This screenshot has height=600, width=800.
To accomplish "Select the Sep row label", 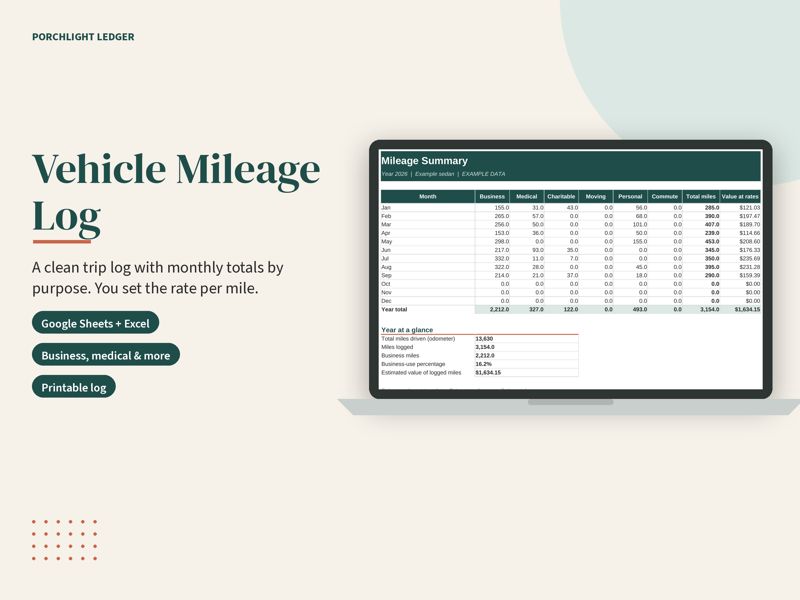I will point(386,276).
